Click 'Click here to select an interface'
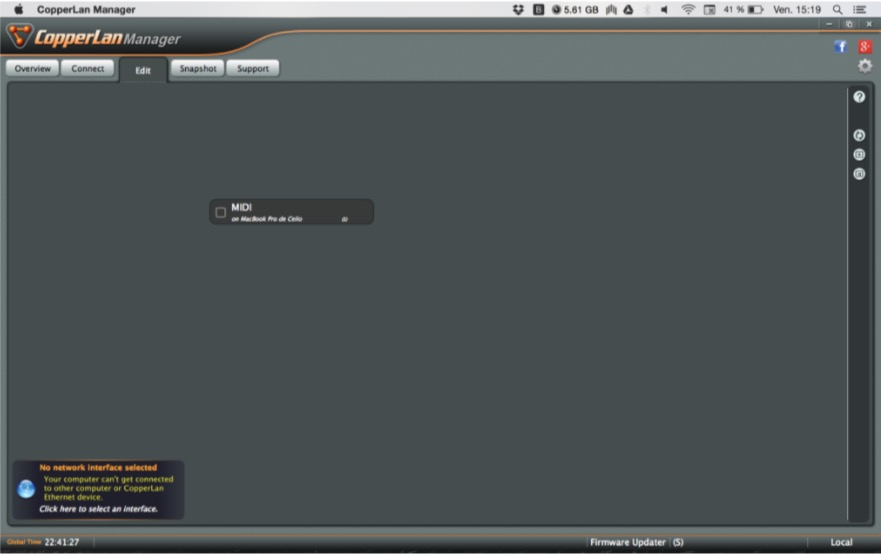881x555 pixels. (x=98, y=509)
